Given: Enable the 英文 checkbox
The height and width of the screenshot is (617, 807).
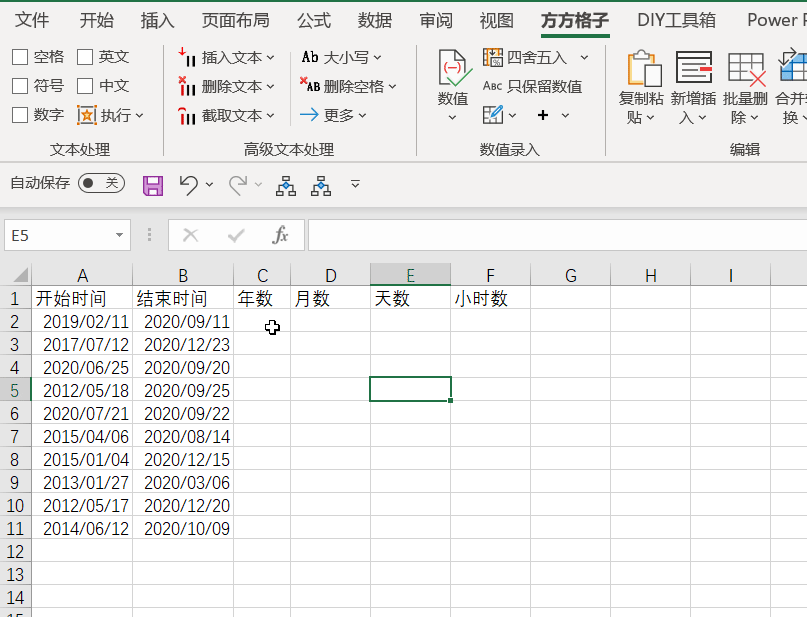Looking at the screenshot, I should (85, 57).
